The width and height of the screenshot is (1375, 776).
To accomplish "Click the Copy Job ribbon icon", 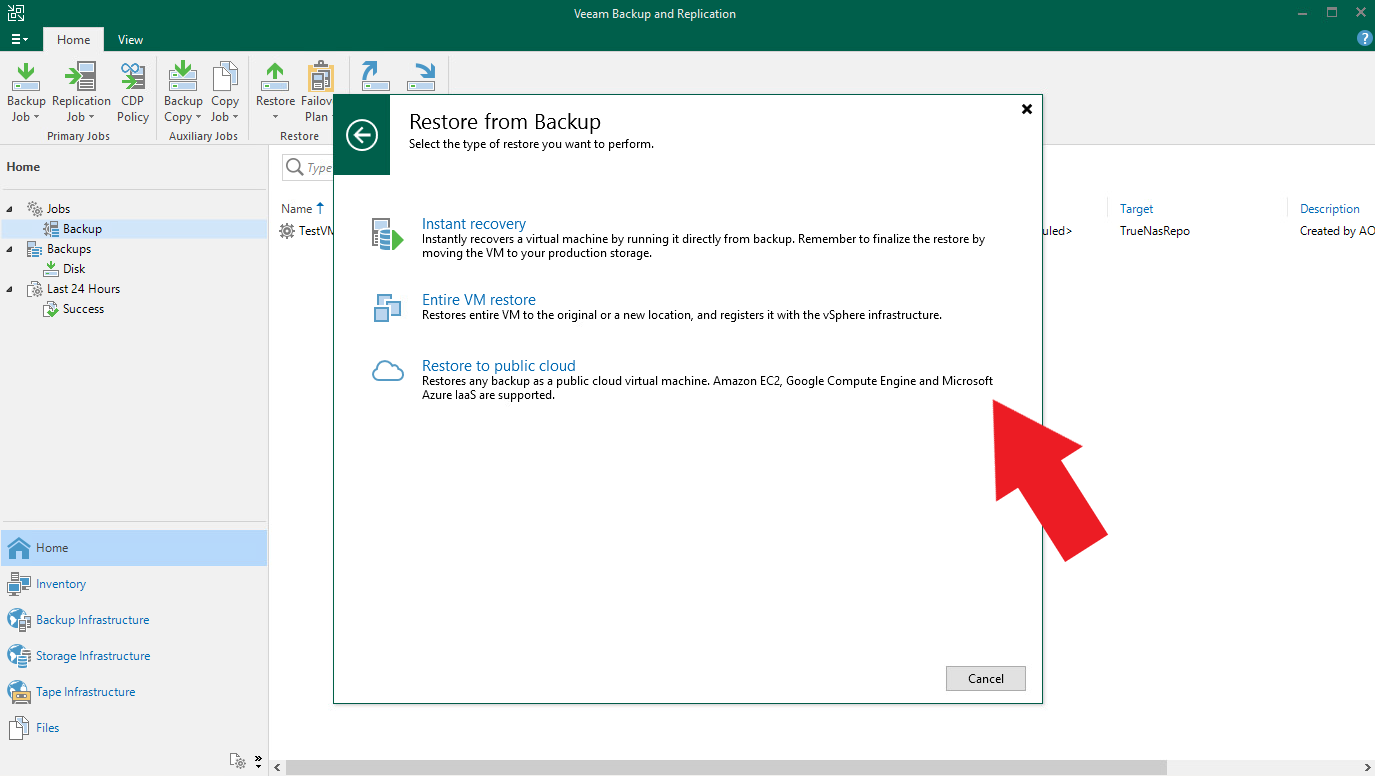I will click(x=225, y=76).
